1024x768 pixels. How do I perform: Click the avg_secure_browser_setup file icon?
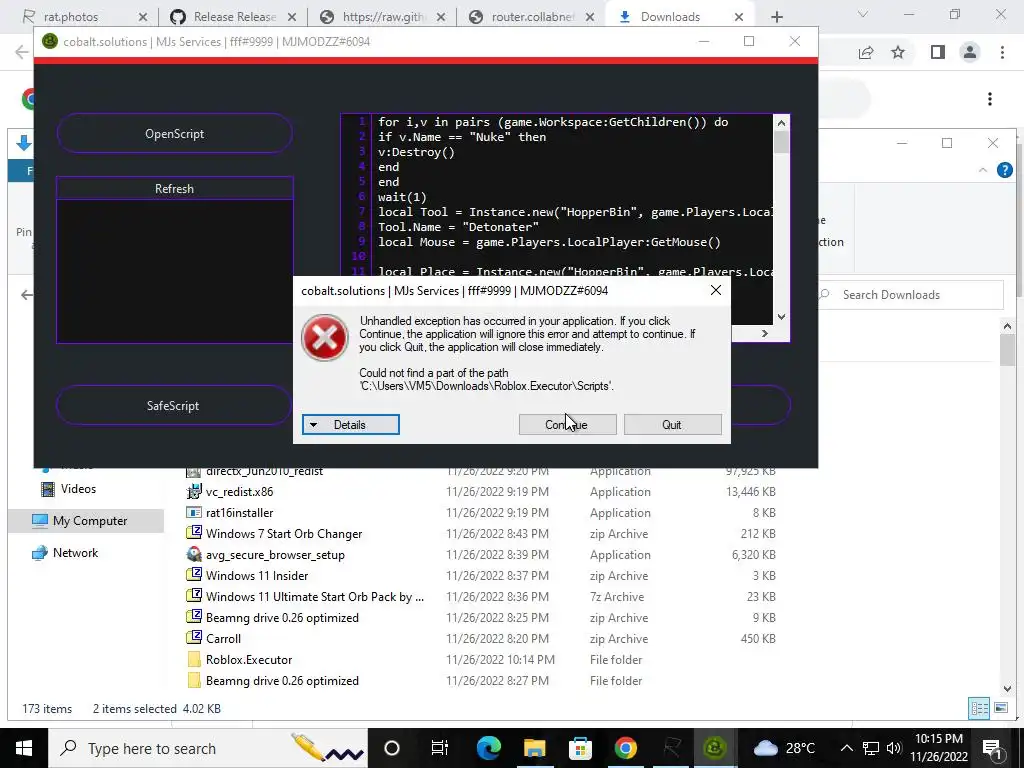pyautogui.click(x=194, y=554)
